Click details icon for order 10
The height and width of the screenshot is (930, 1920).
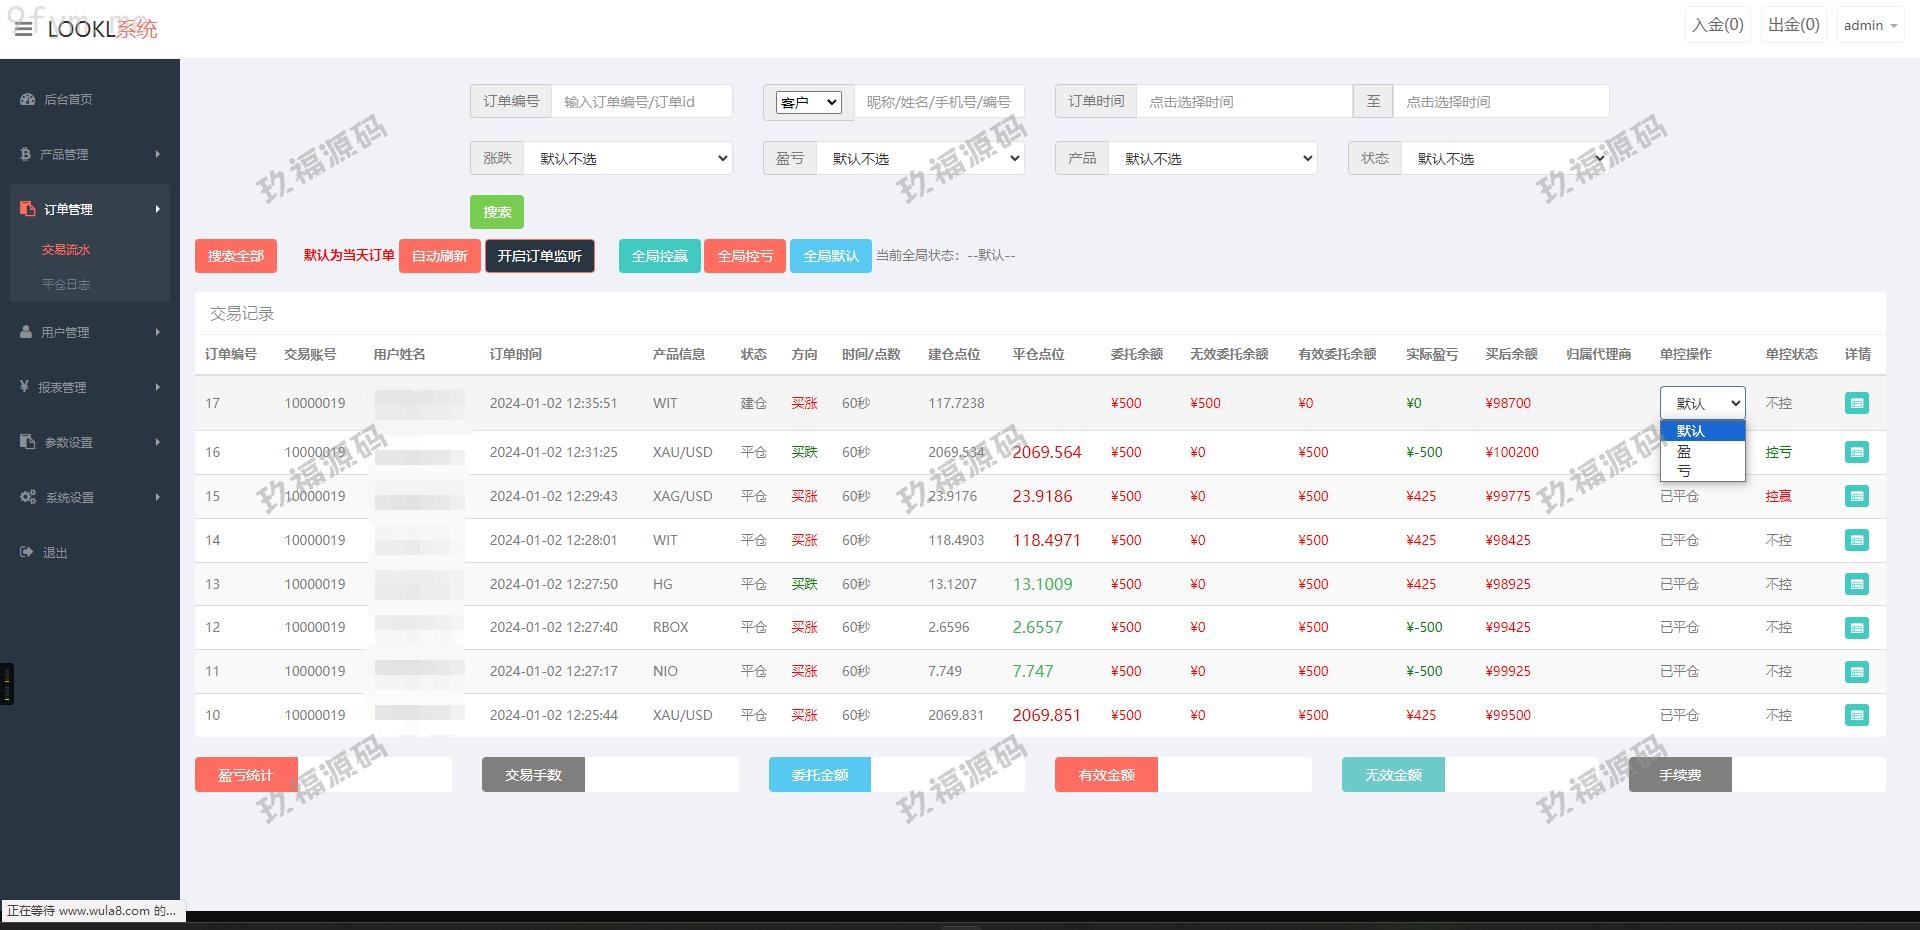point(1856,715)
